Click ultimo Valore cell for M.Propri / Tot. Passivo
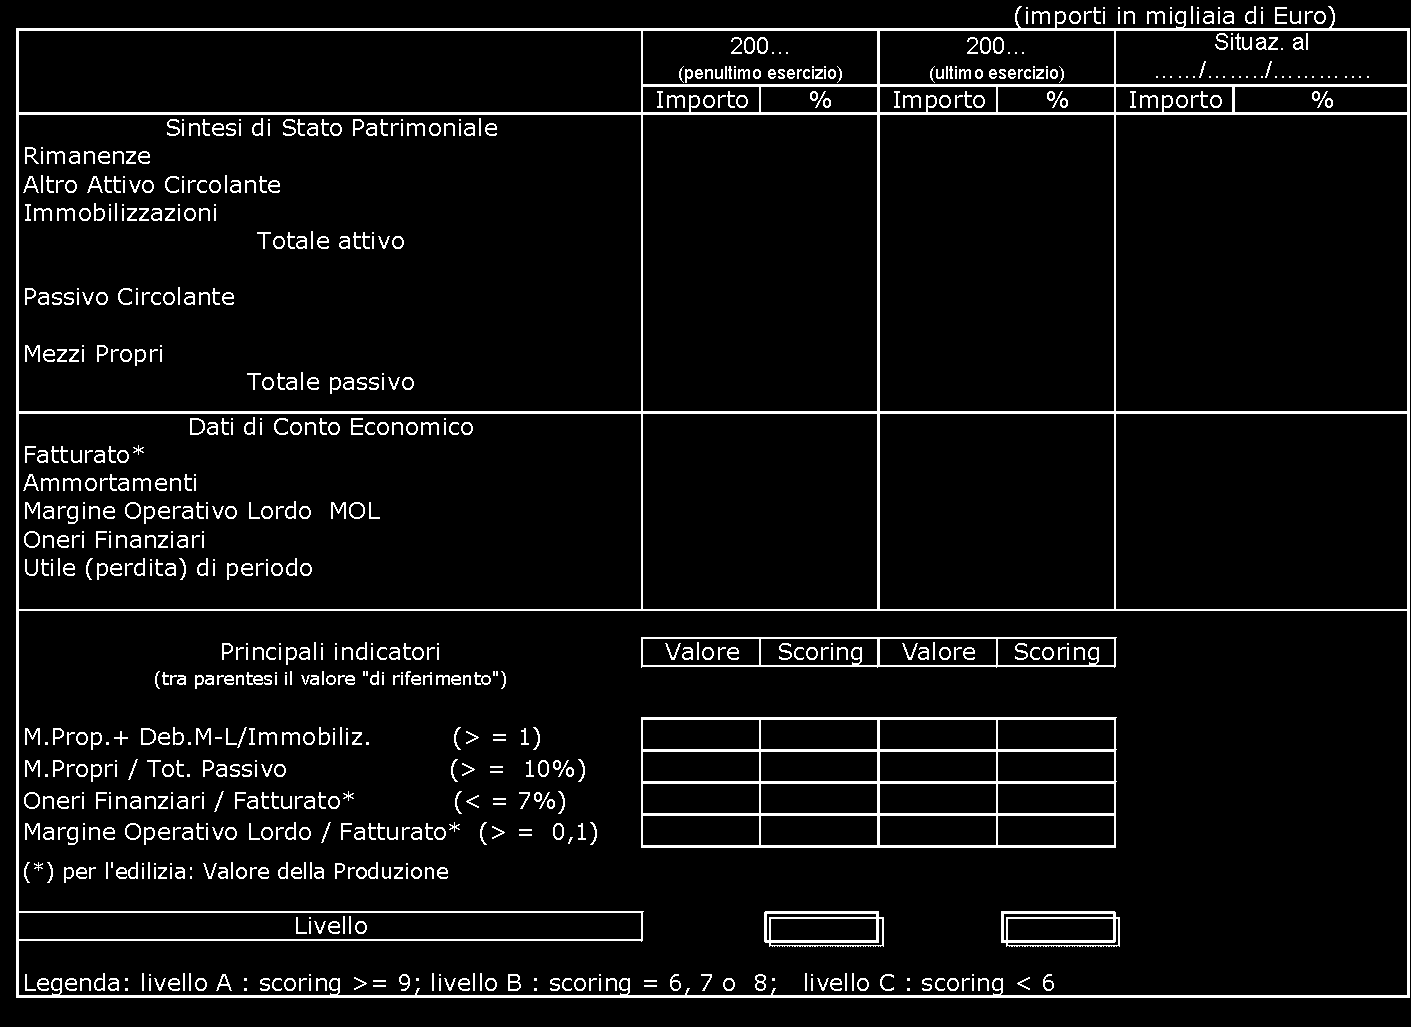1411x1027 pixels. pyautogui.click(x=938, y=767)
